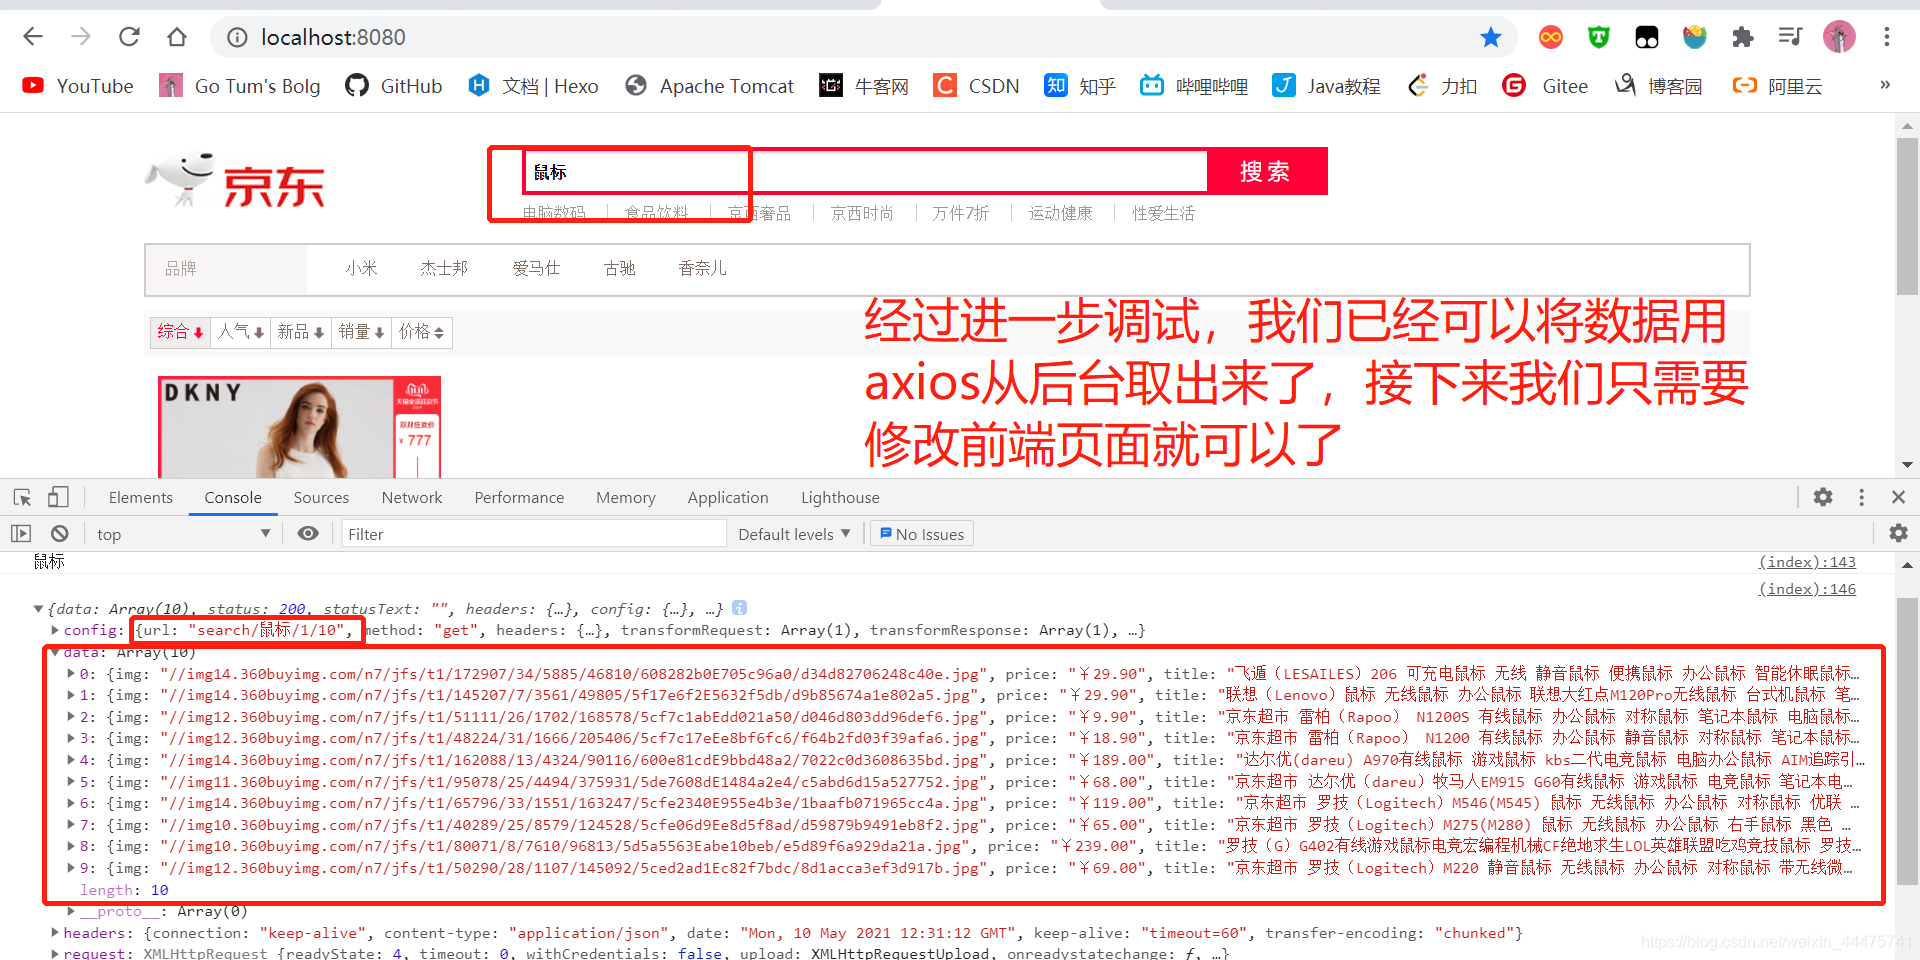Focus the console Filter field
This screenshot has height=960, width=1920.
tap(534, 534)
